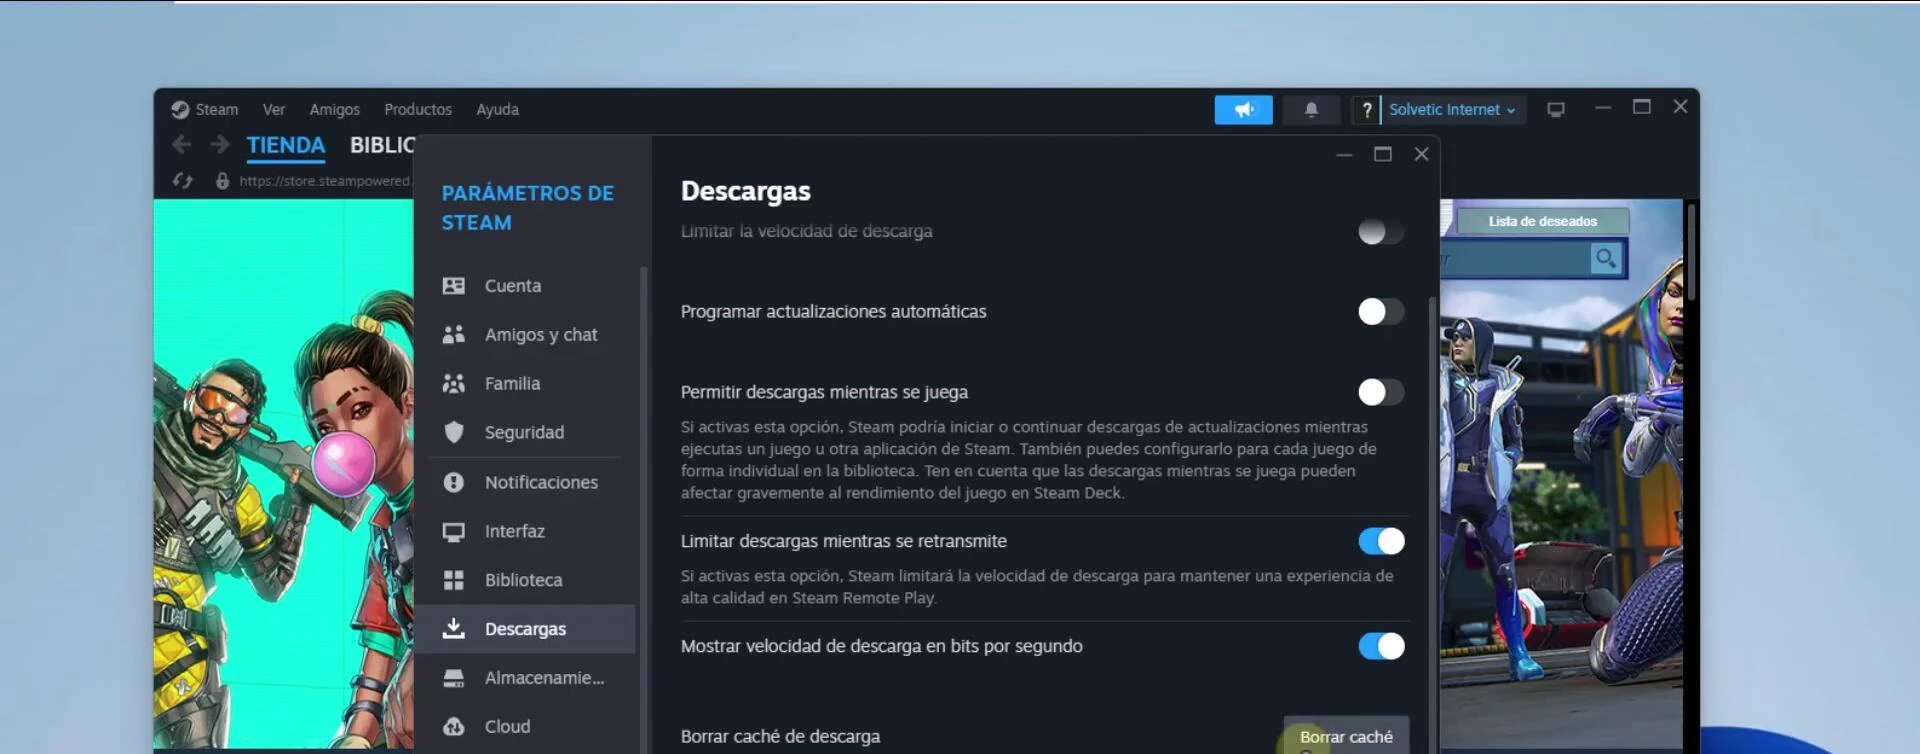Open the Productos menu
The height and width of the screenshot is (754, 1920).
point(418,110)
